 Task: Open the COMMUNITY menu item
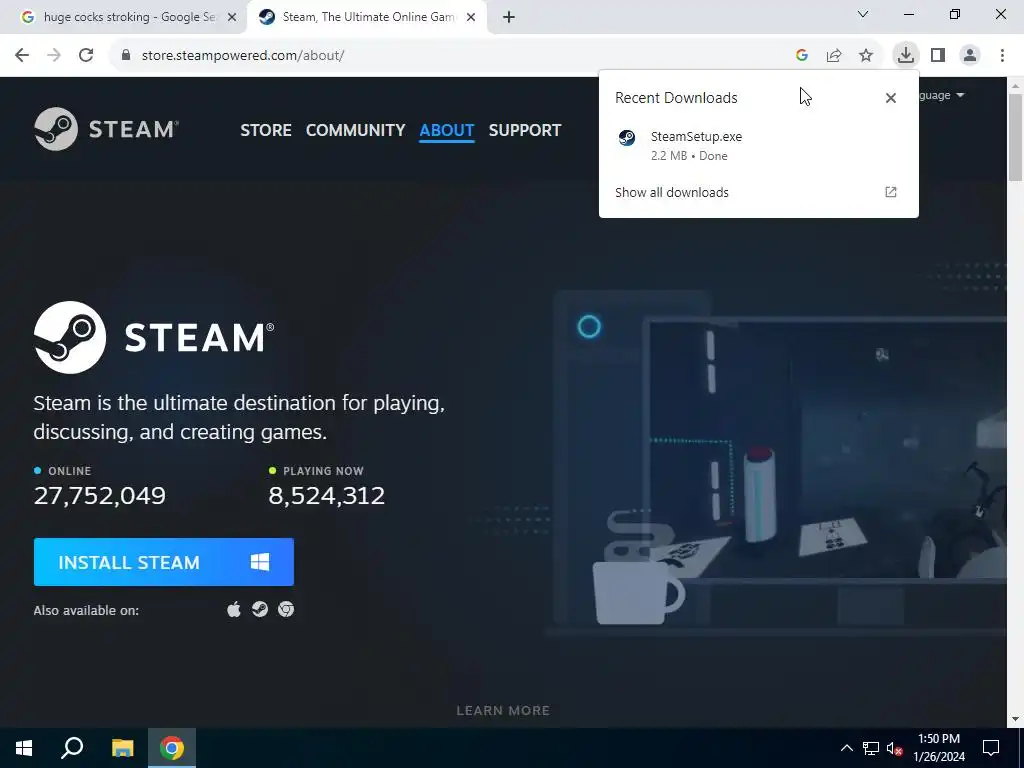coord(355,130)
